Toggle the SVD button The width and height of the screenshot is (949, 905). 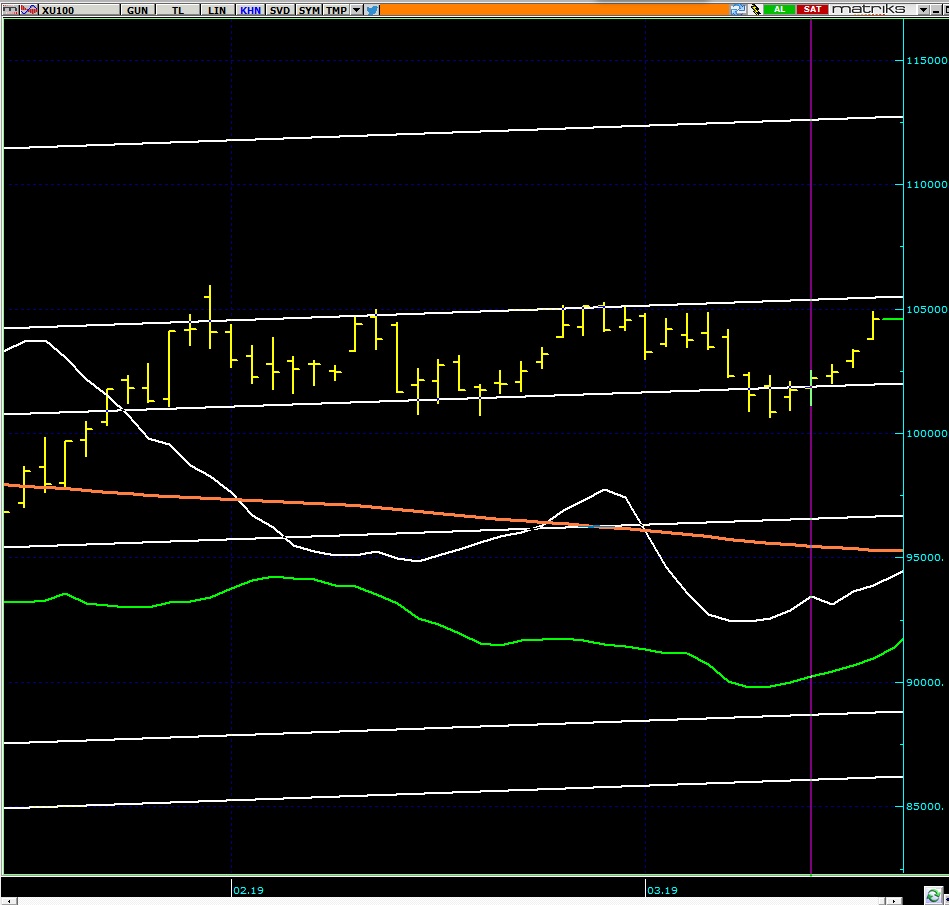coord(280,10)
